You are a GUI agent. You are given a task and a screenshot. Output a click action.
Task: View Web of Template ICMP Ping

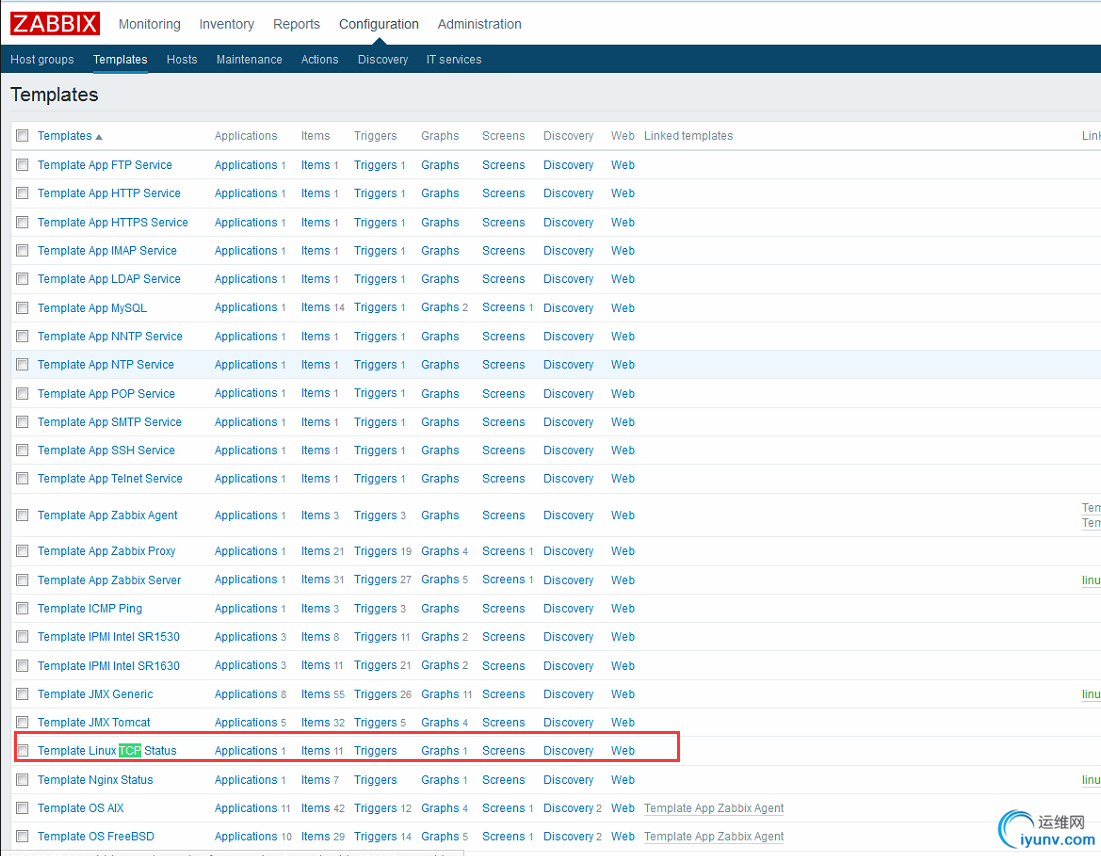click(x=623, y=609)
